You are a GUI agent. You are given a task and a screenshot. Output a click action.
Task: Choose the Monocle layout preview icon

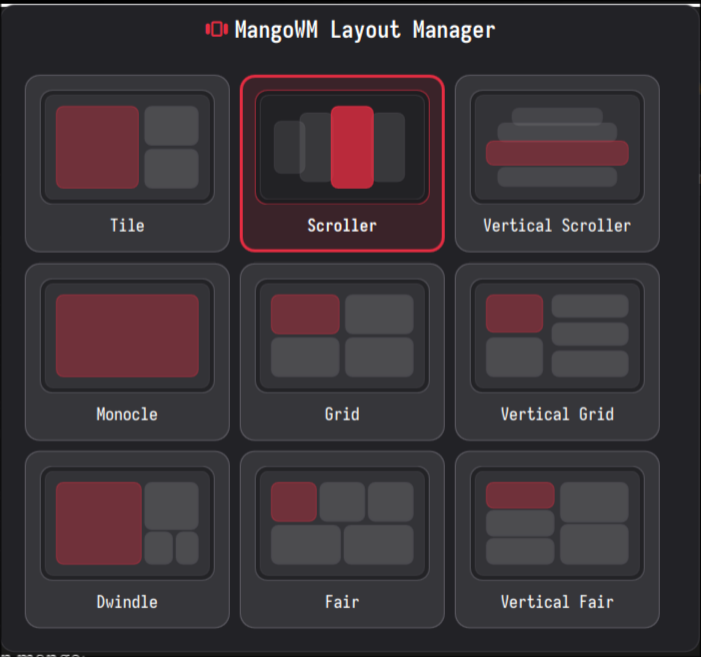point(127,336)
